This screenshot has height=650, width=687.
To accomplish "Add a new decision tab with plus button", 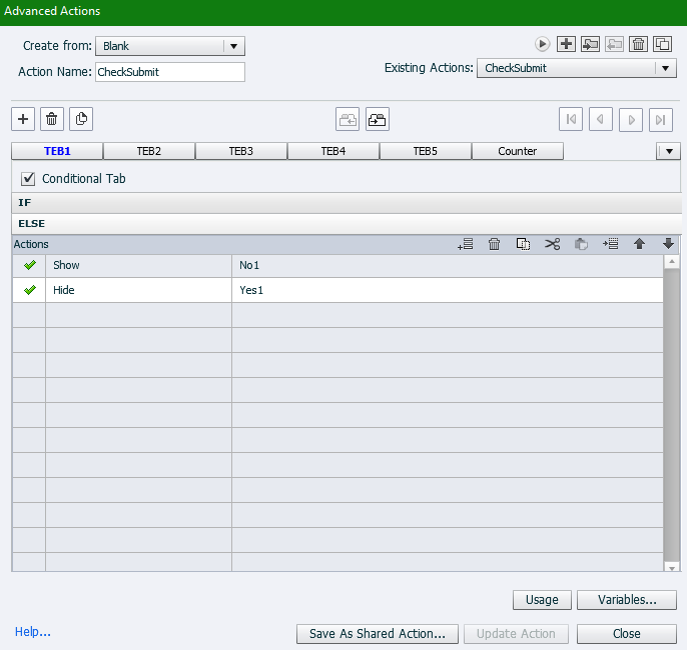I will pos(23,119).
